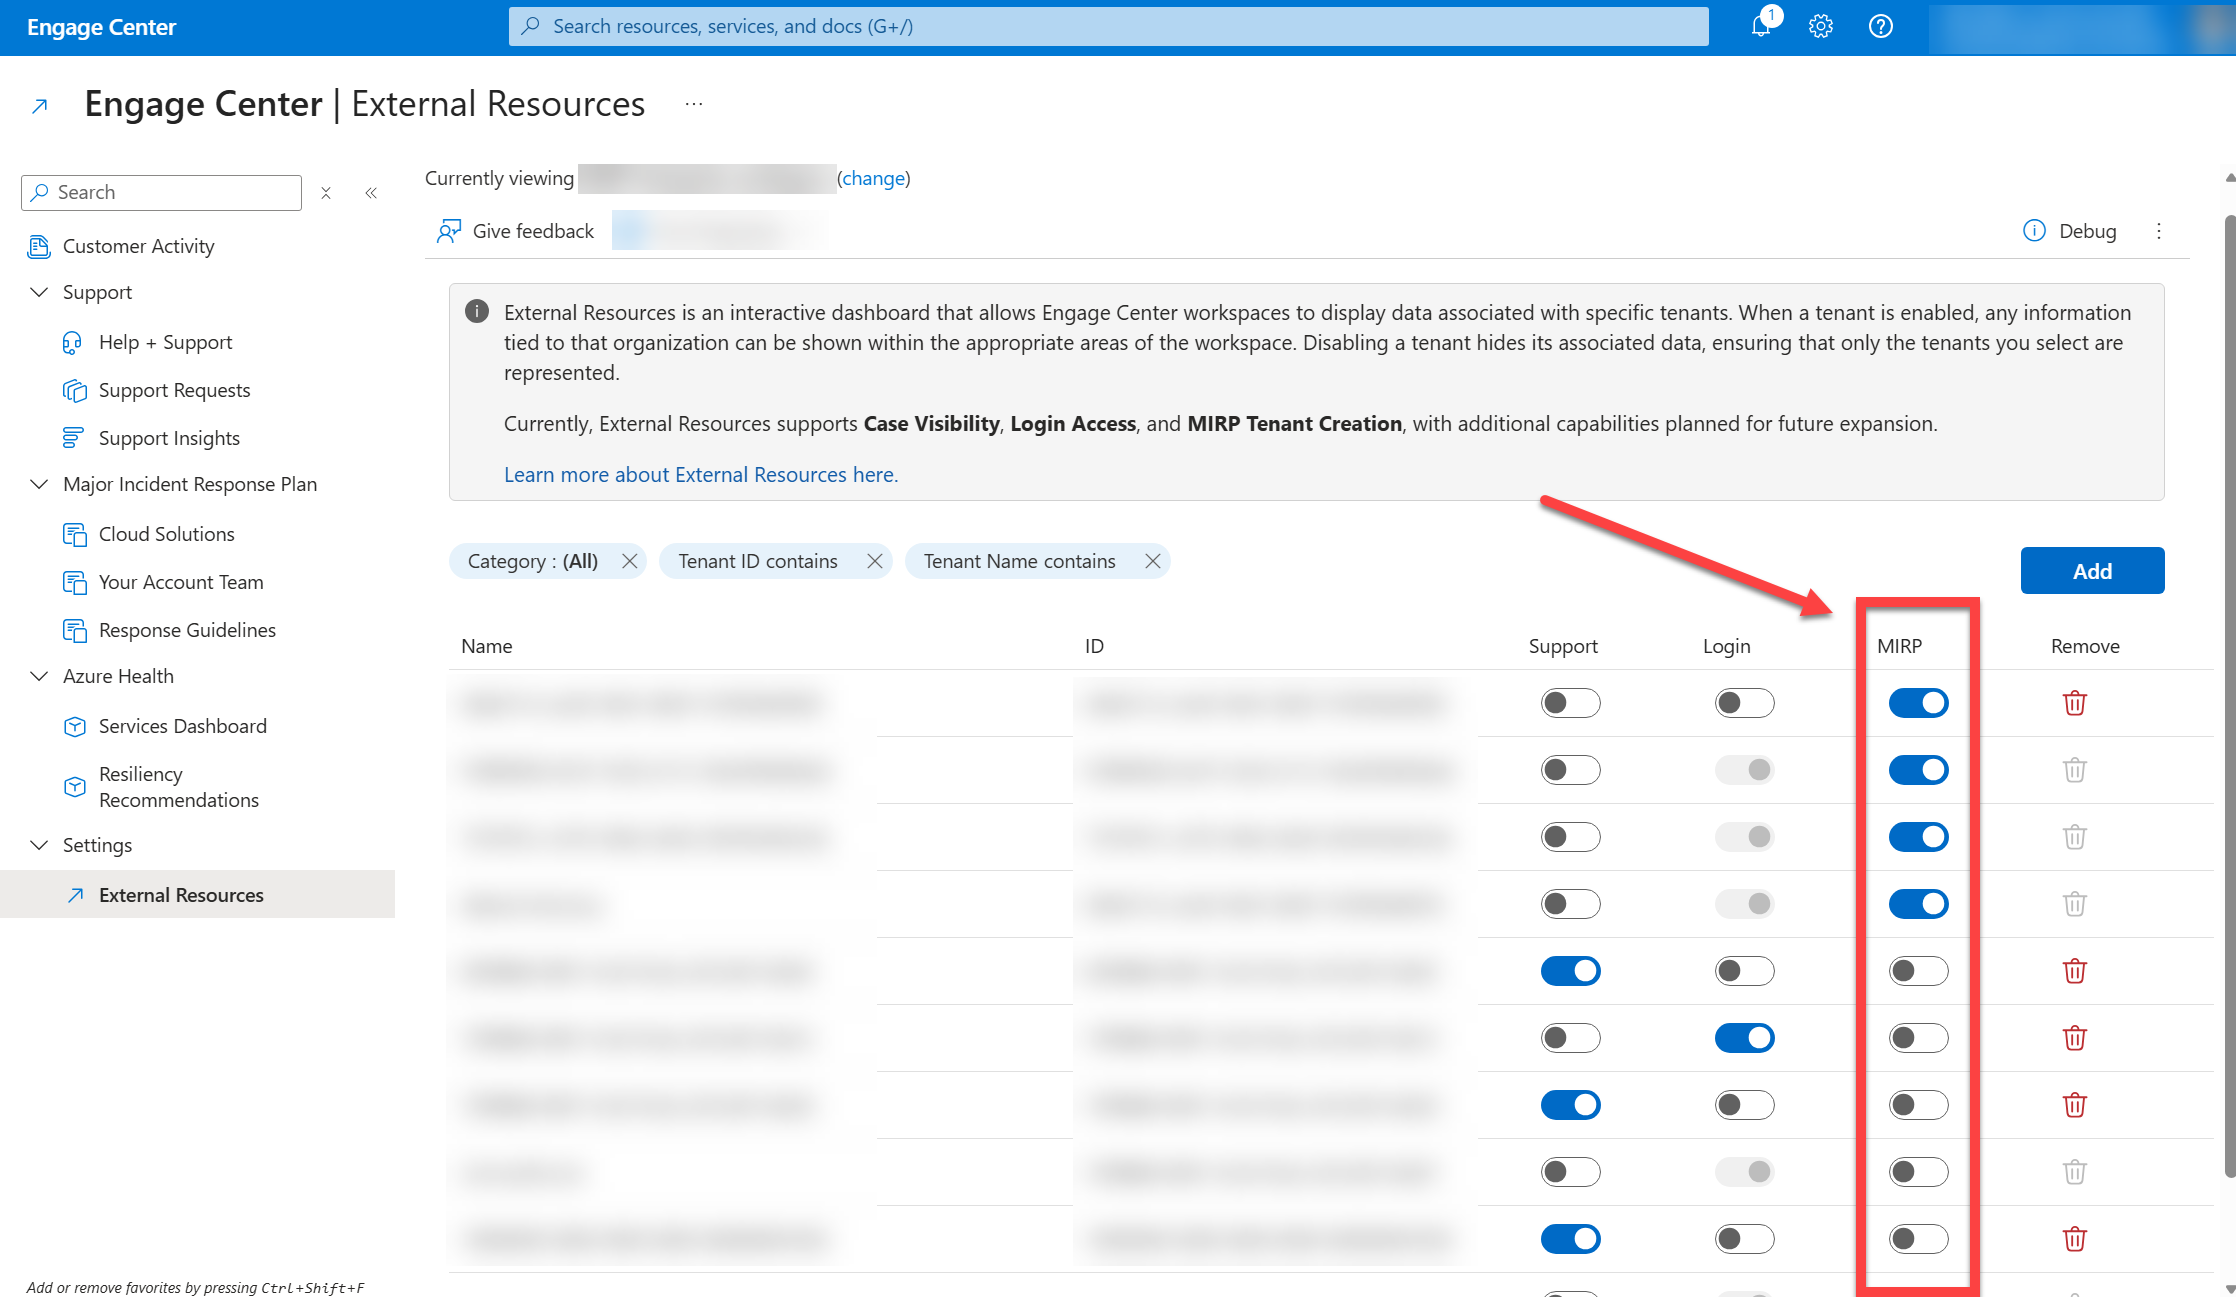Open the notifications bell icon
Viewport: 2236px width, 1297px height.
click(x=1761, y=27)
